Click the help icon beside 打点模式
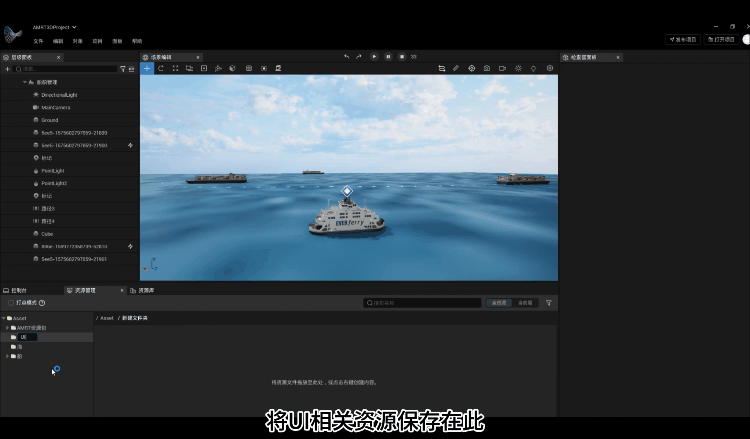This screenshot has width=750, height=439. pos(42,303)
